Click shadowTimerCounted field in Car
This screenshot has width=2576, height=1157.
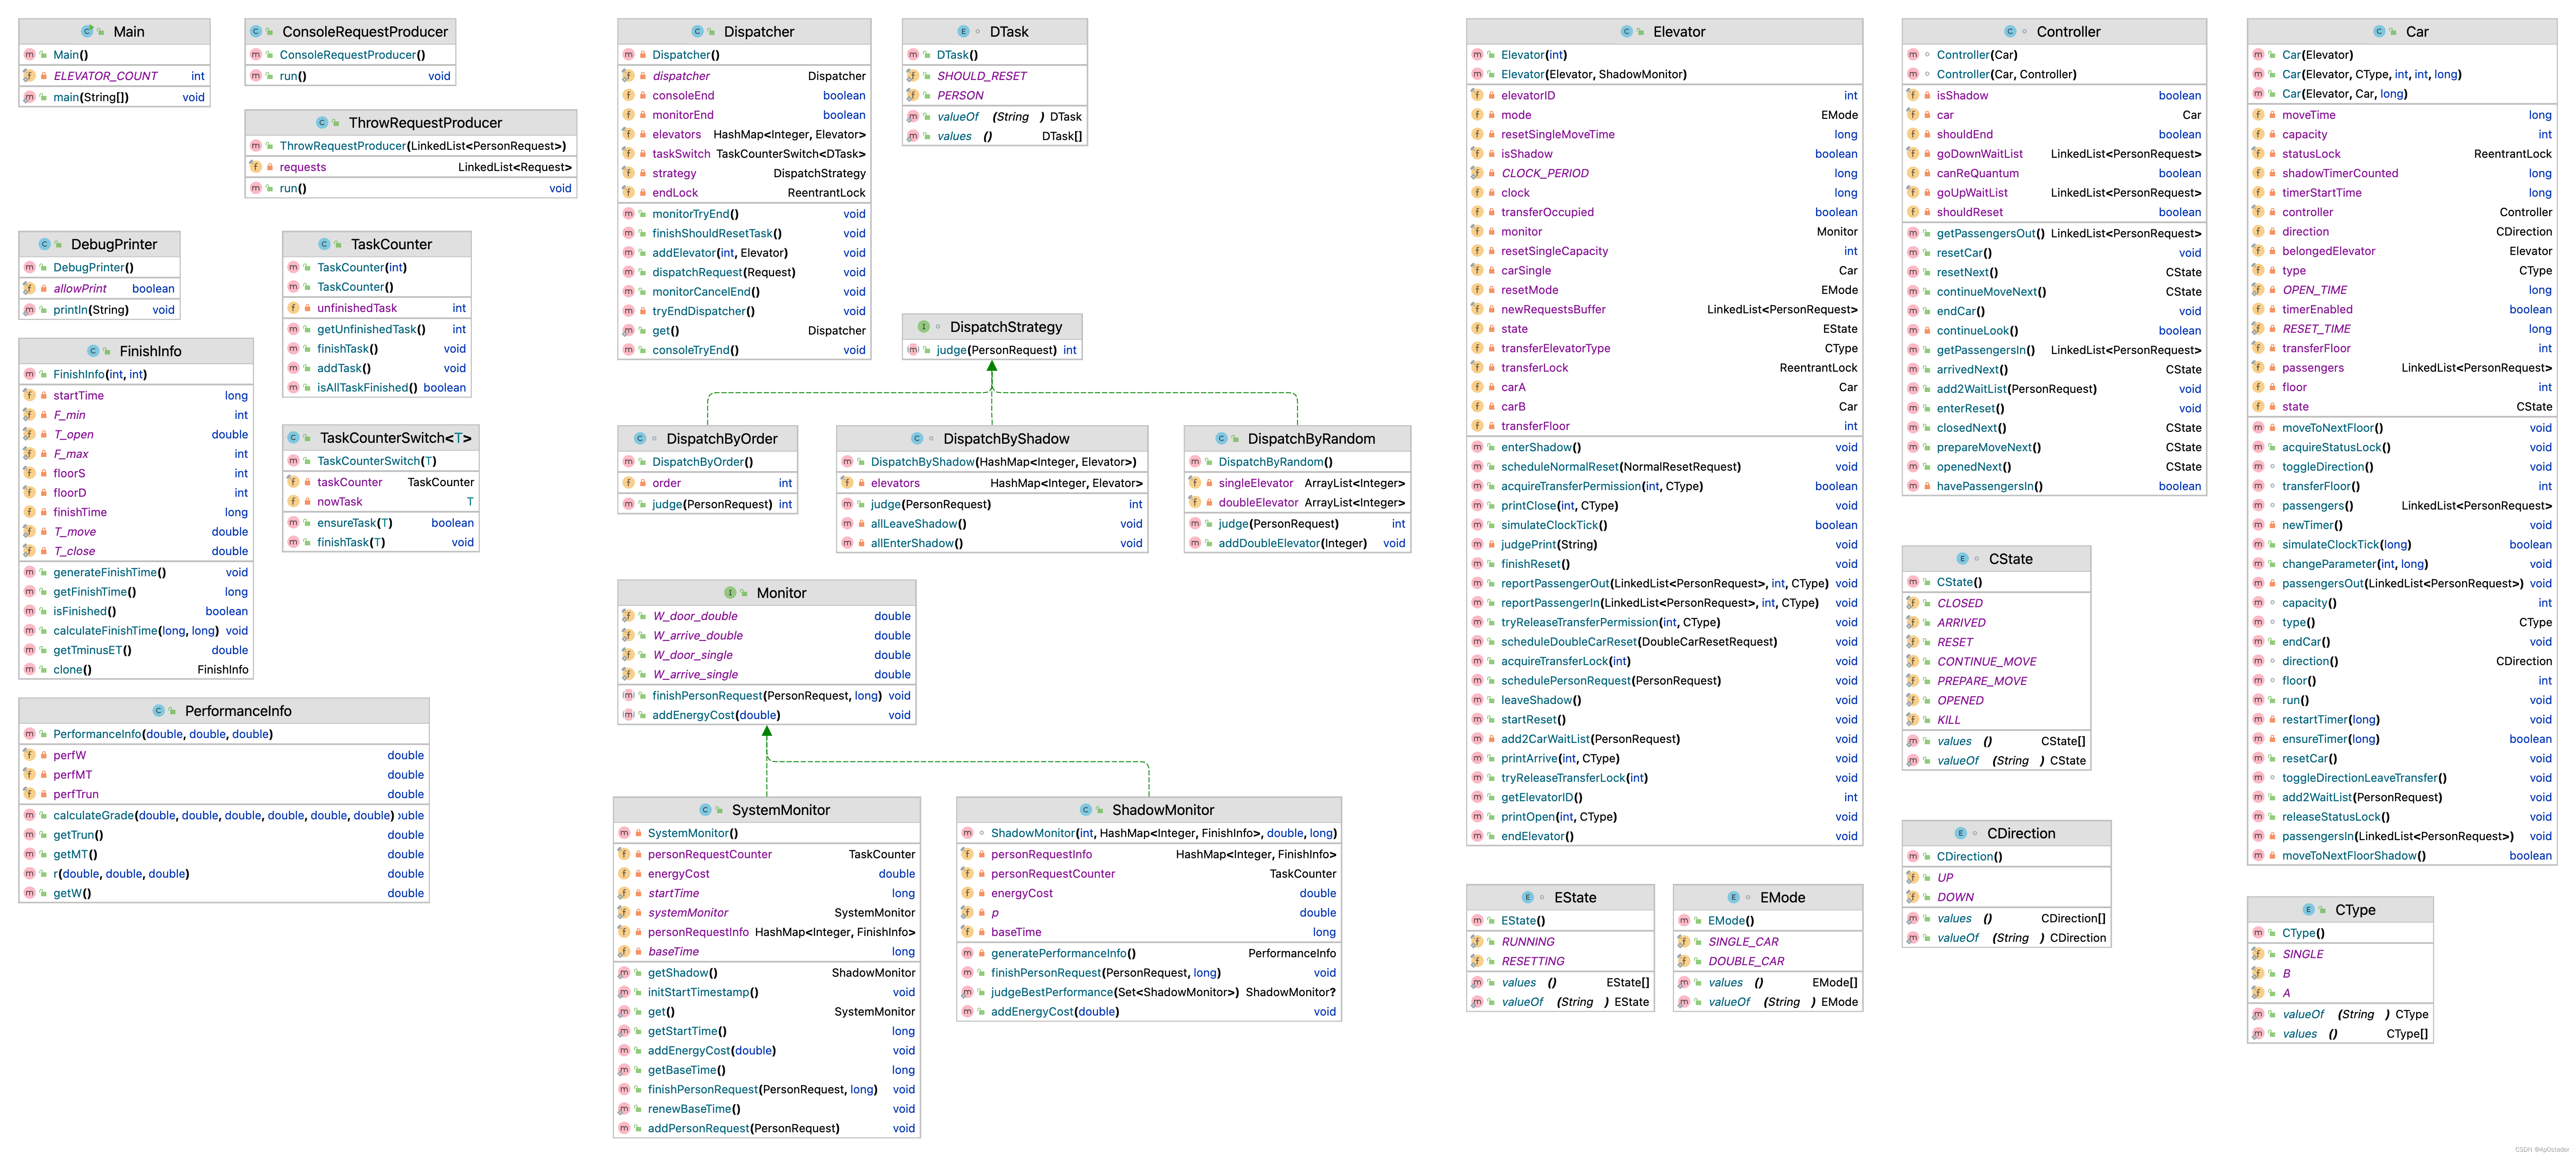tap(2402, 173)
